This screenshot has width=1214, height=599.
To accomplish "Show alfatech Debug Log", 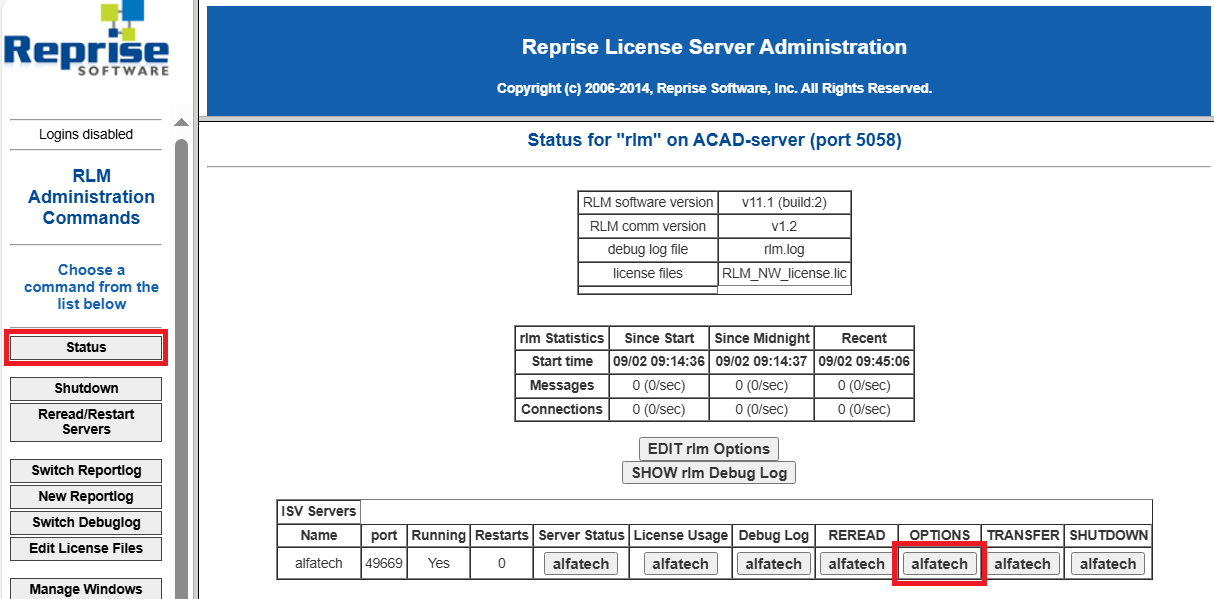I will pyautogui.click(x=774, y=564).
